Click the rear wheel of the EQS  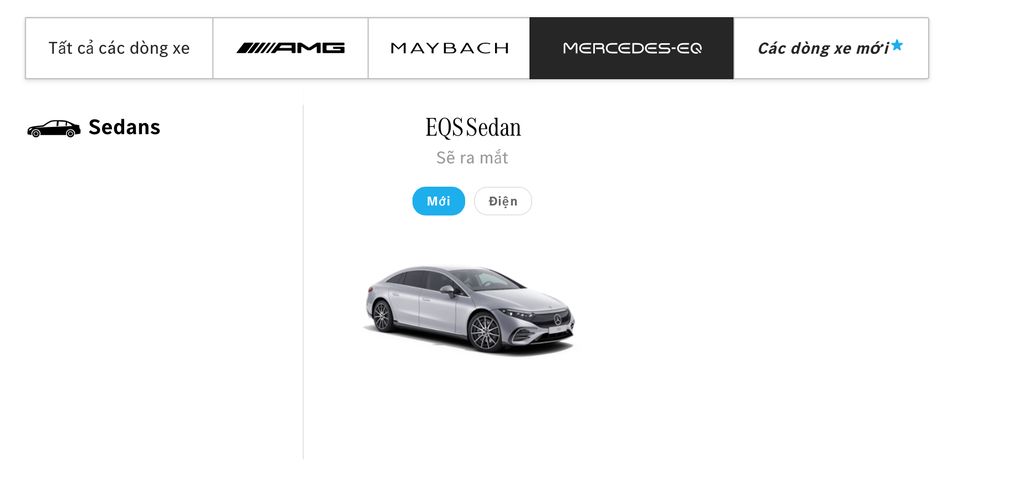point(383,316)
